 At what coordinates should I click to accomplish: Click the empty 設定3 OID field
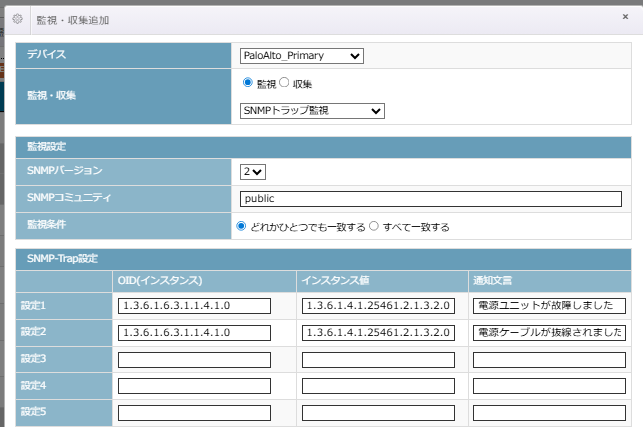click(x=195, y=359)
